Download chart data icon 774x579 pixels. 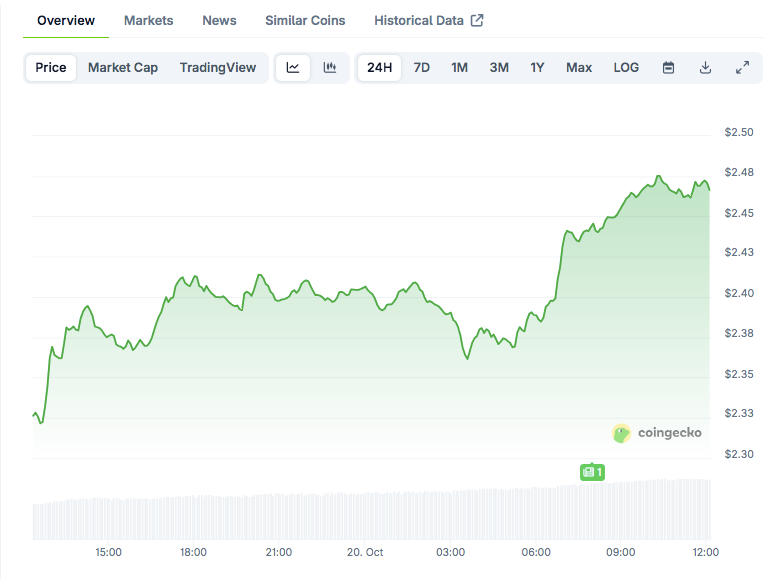tap(705, 68)
